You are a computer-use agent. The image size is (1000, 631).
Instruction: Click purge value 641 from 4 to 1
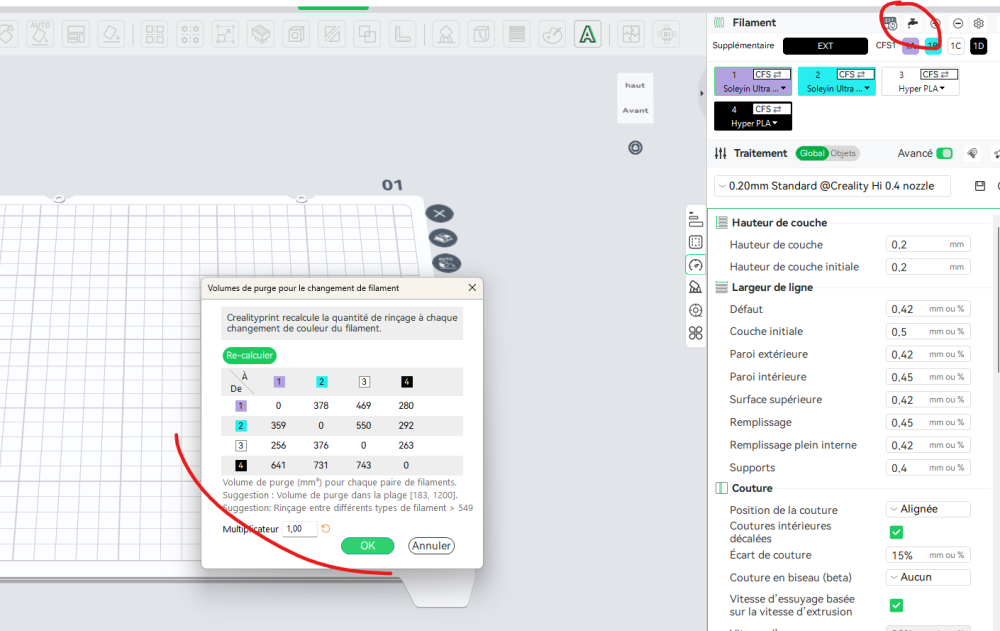pyautogui.click(x=278, y=465)
